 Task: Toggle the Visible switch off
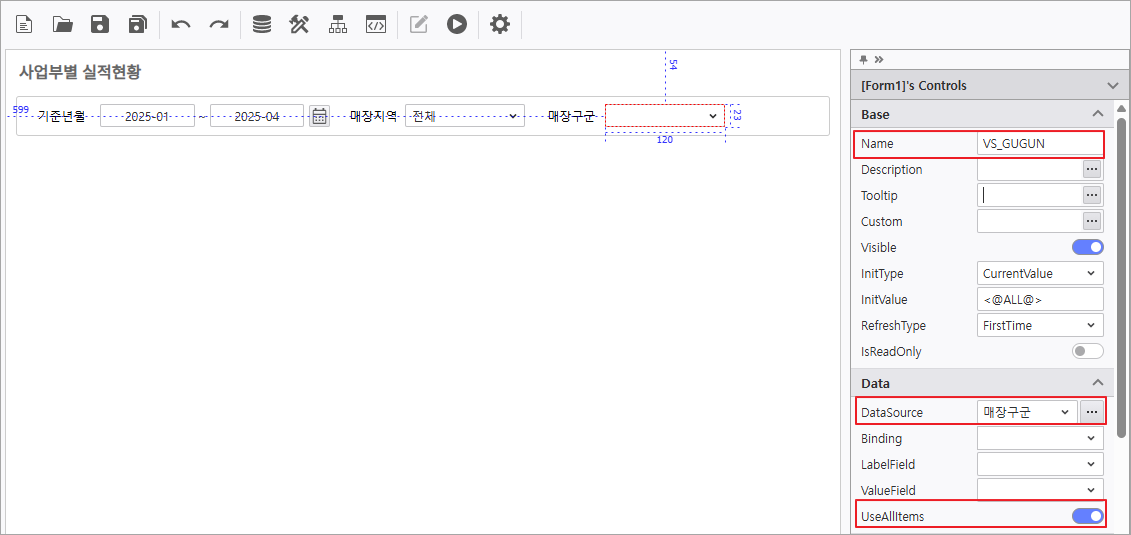[x=1087, y=247]
